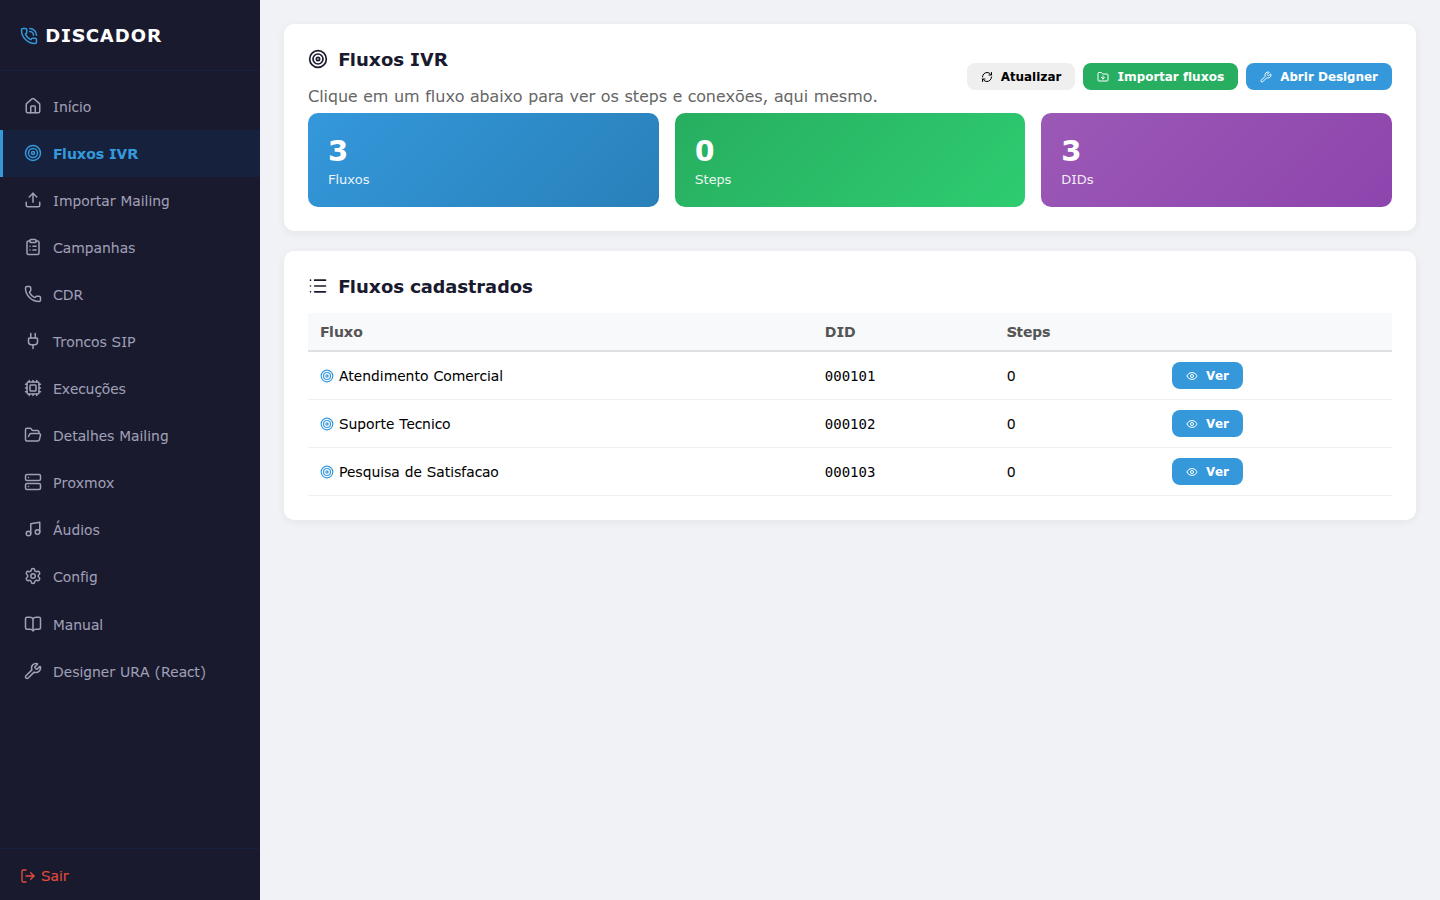
Task: Go to the Proxmox section
Action: coord(130,482)
